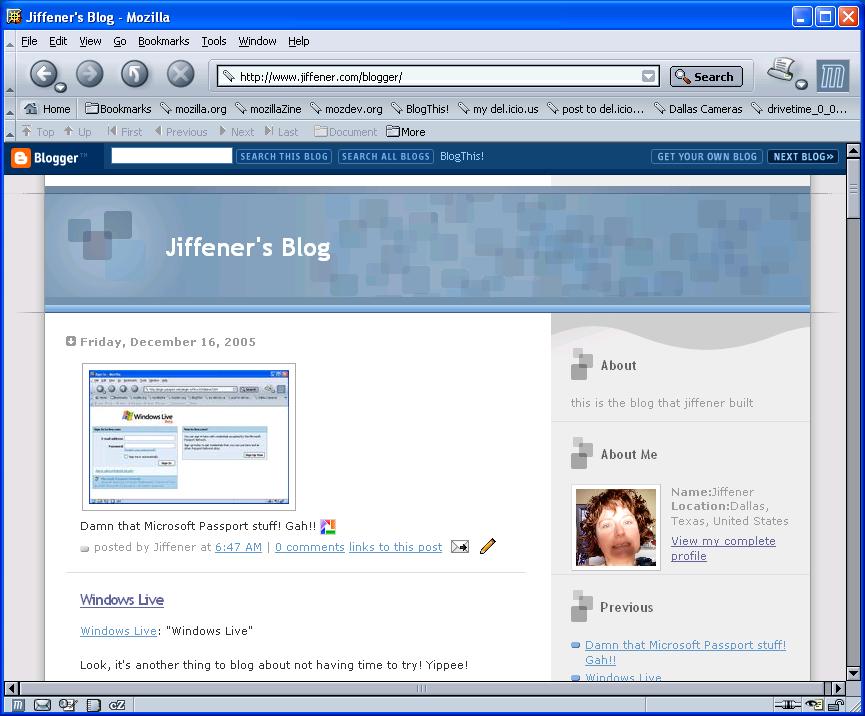Click the Search button beside URL bar

[706, 77]
